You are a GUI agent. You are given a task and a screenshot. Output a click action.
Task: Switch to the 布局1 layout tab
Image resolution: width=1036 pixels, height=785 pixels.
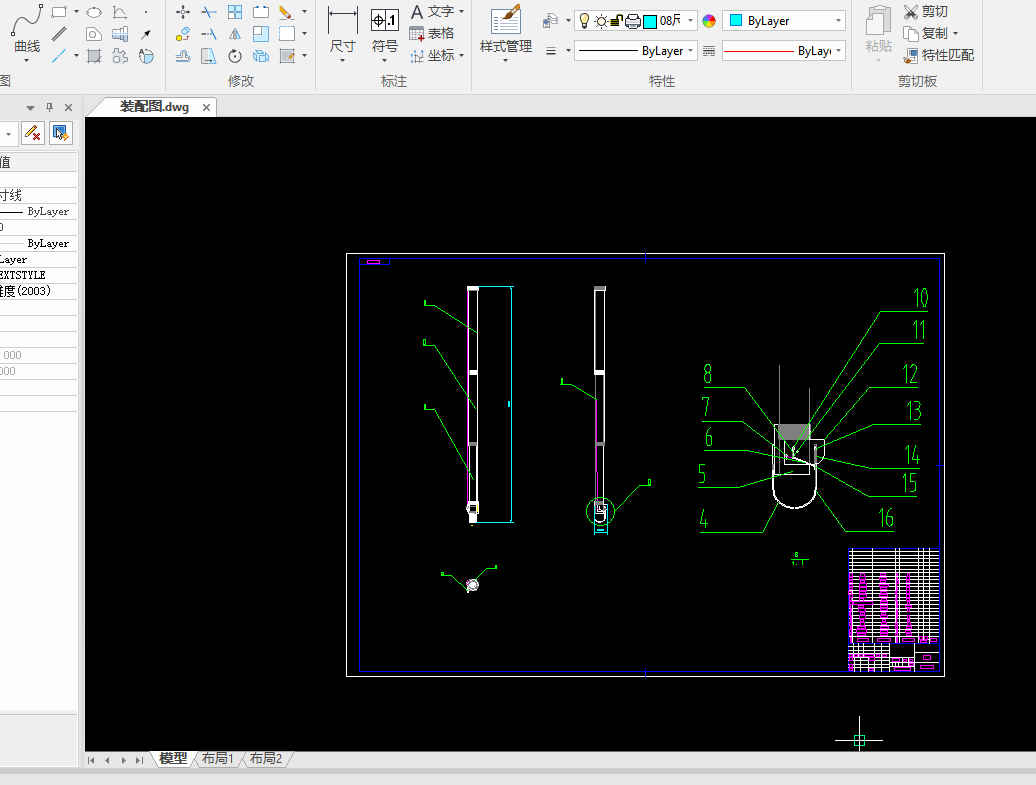(x=217, y=759)
